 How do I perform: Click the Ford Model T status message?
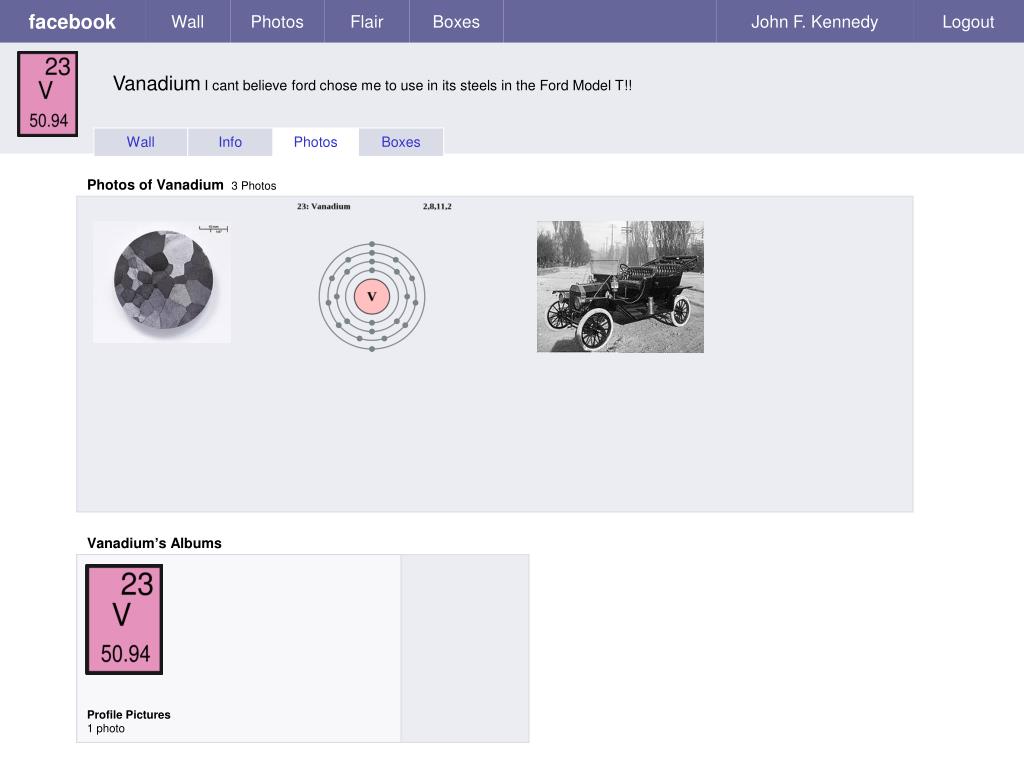pos(418,86)
